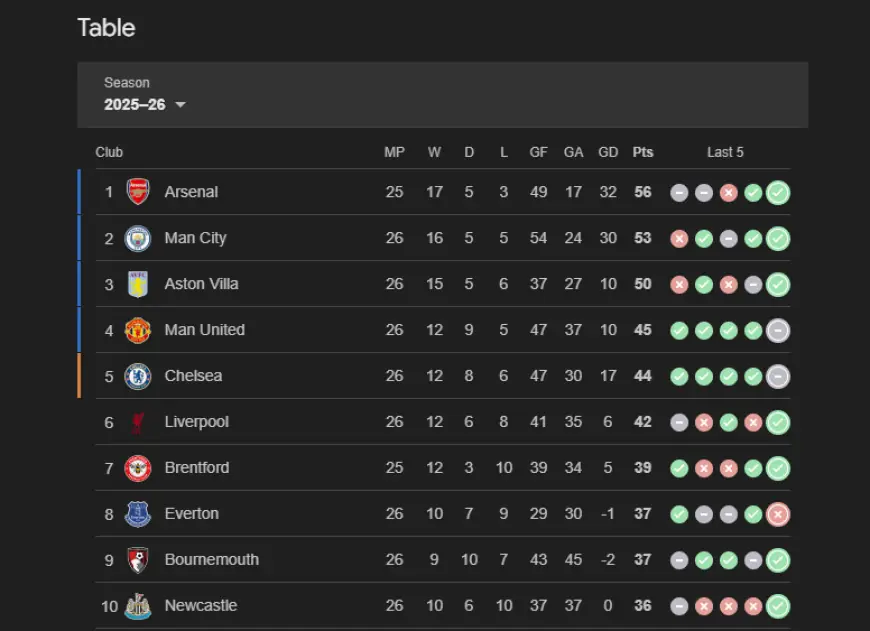Click Liverpool's first draw indicator in Last 5

pos(679,422)
